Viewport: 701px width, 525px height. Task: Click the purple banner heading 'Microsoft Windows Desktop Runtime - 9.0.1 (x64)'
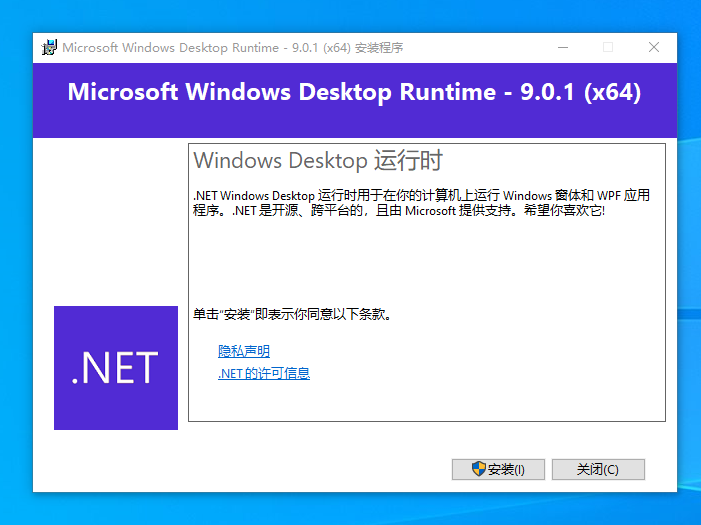[354, 92]
